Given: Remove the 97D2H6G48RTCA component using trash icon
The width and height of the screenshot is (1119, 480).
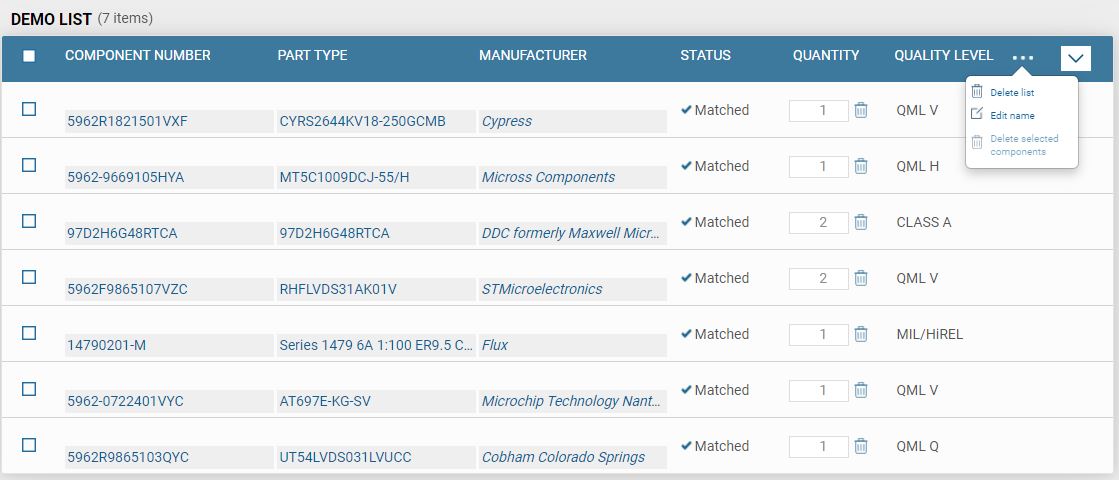Looking at the screenshot, I should point(860,222).
